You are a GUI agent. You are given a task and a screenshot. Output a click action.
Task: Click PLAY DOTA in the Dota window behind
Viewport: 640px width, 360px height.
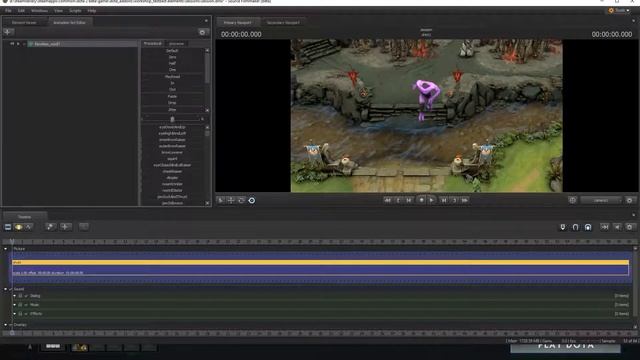point(565,346)
